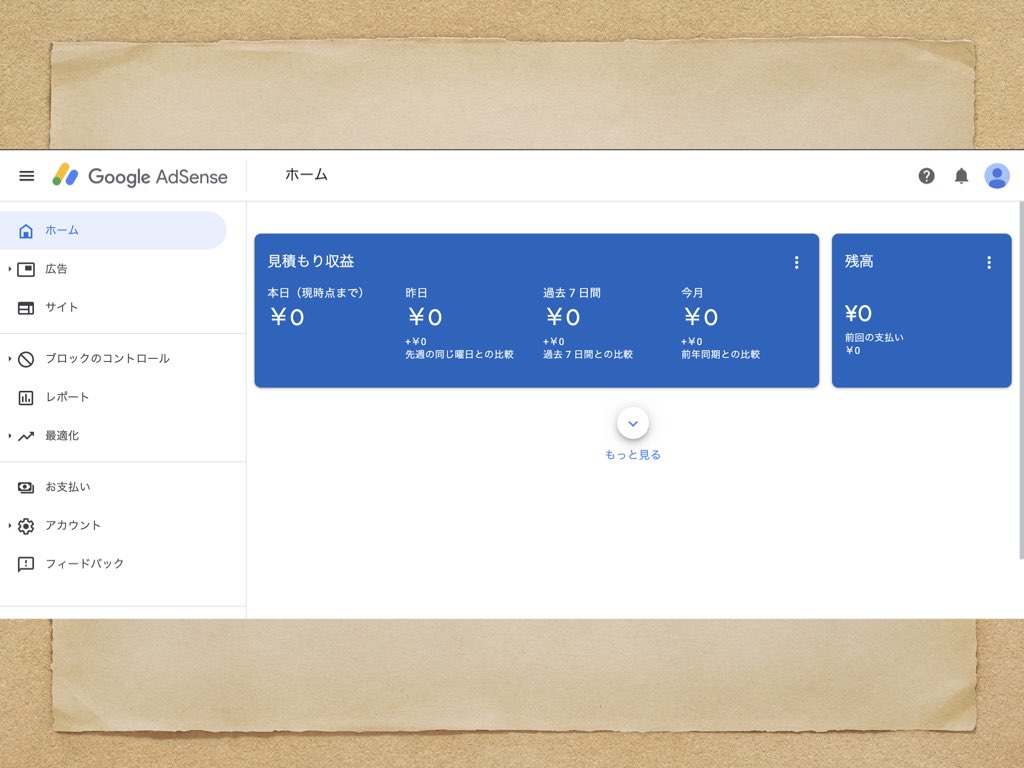This screenshot has height=768, width=1024.
Task: Click the sites icon beside サイト
Action: pos(25,308)
